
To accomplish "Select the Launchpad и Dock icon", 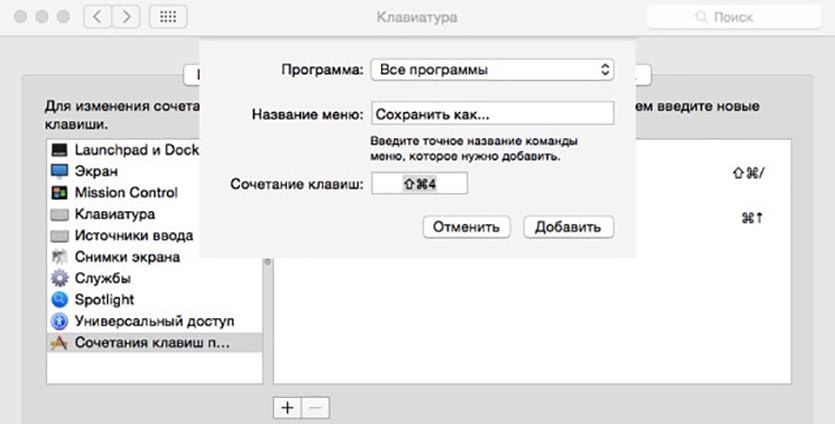I will (59, 150).
